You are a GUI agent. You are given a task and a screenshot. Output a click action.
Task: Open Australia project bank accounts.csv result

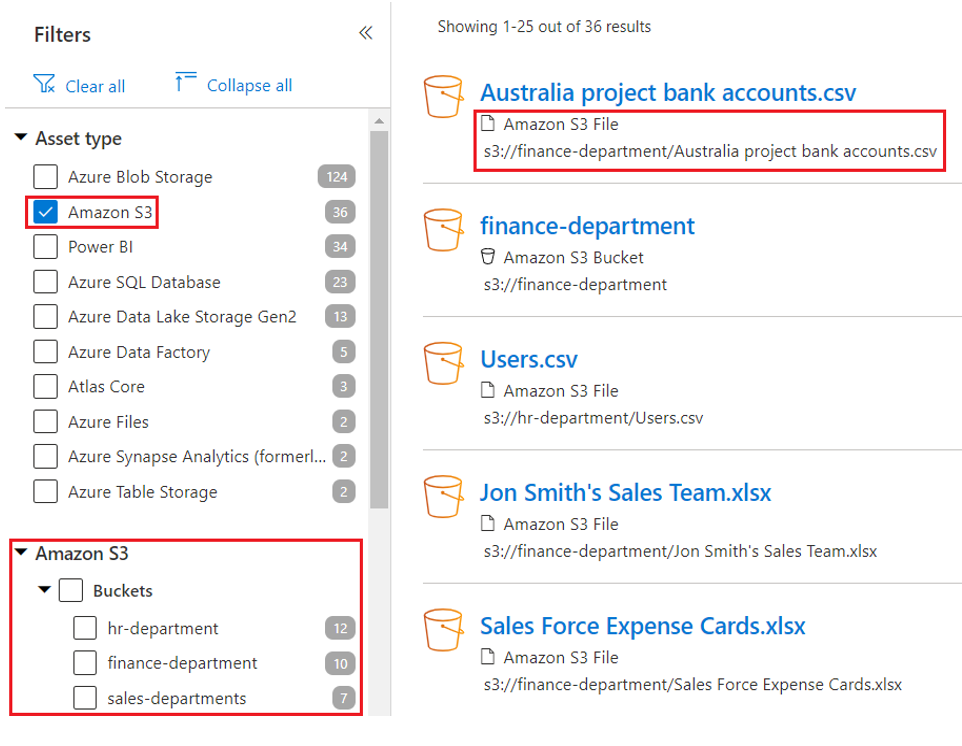[x=668, y=93]
